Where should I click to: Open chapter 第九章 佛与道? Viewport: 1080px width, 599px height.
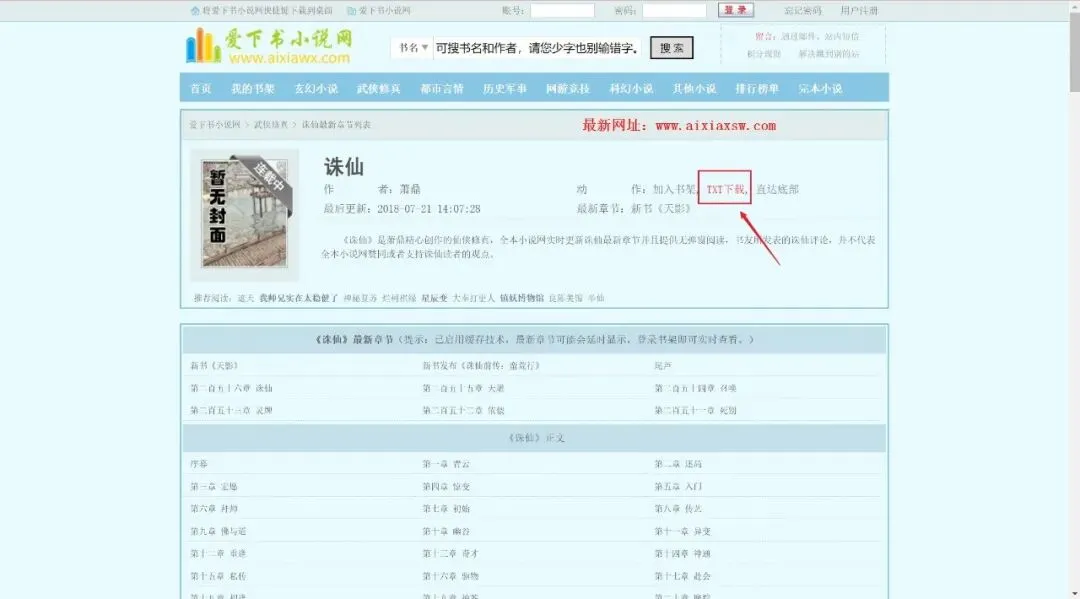(218, 532)
